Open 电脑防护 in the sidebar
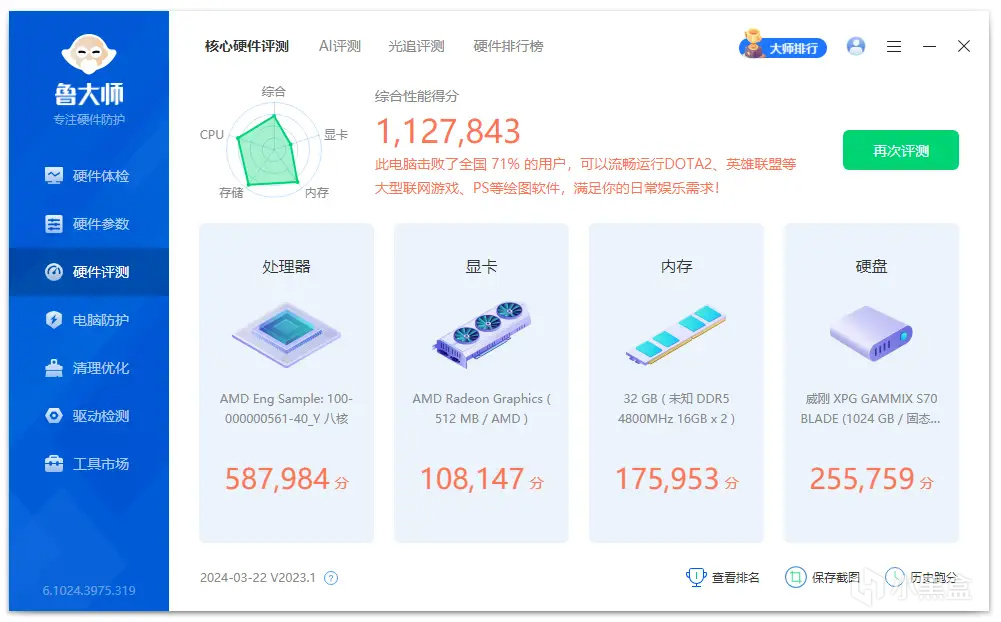 pyautogui.click(x=89, y=319)
